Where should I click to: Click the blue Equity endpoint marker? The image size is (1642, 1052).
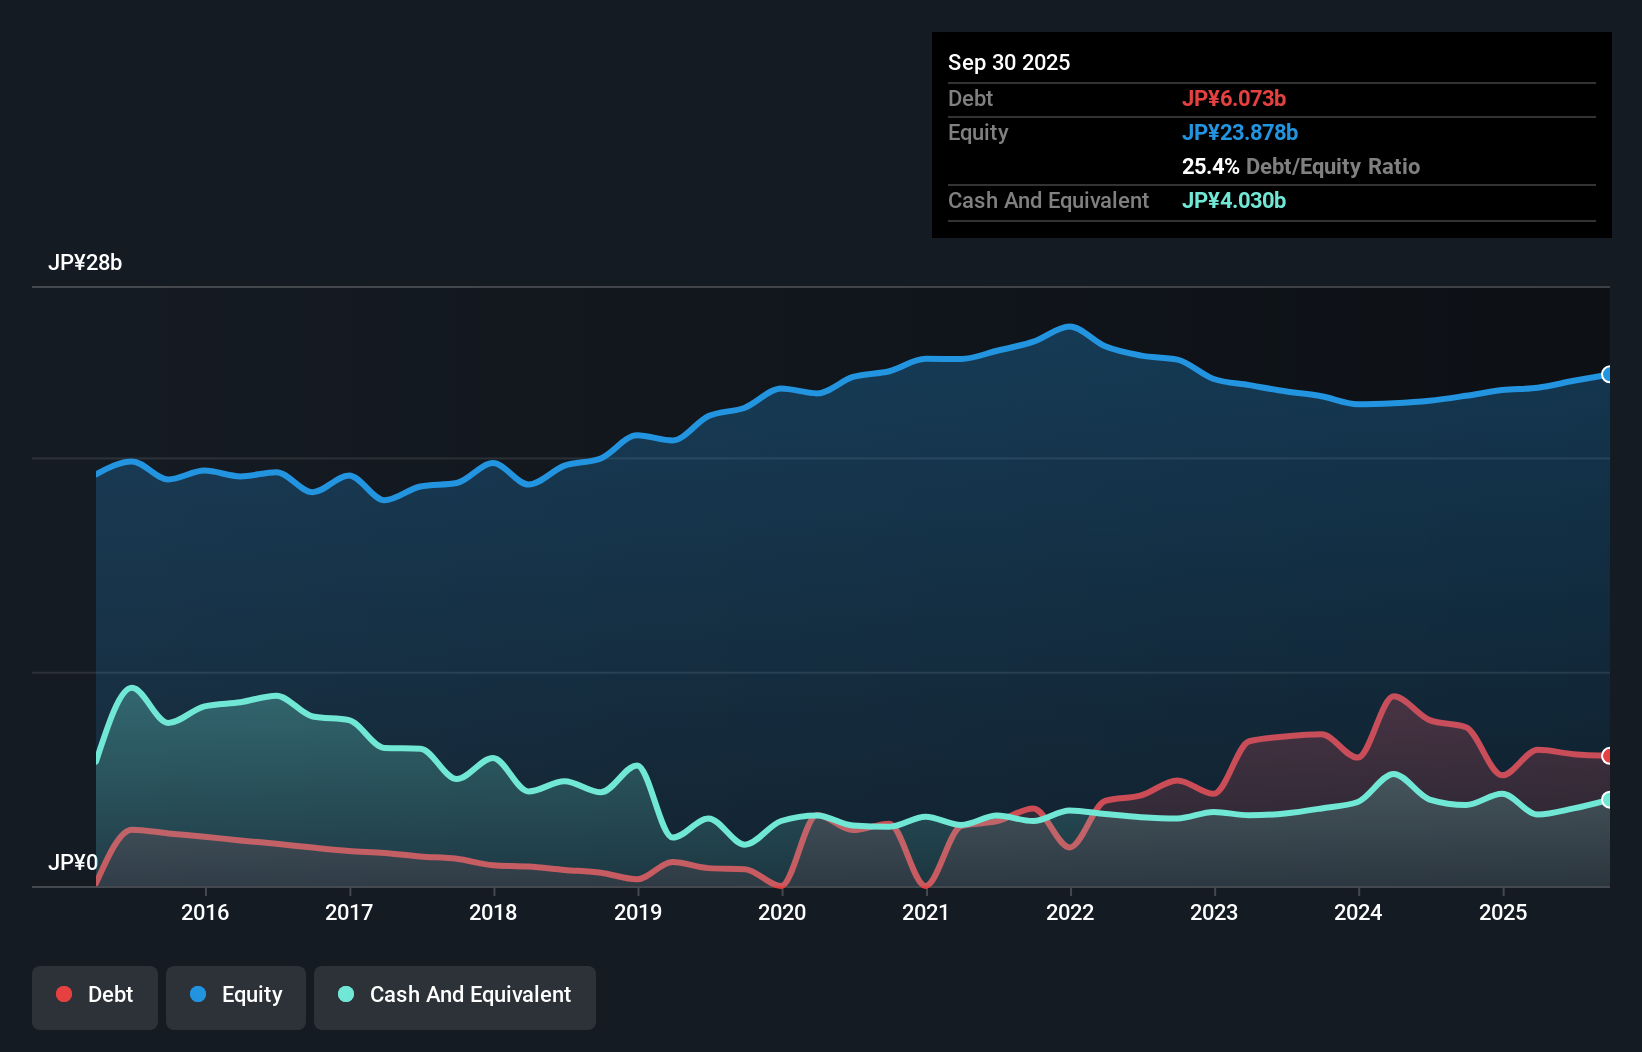(x=1608, y=374)
